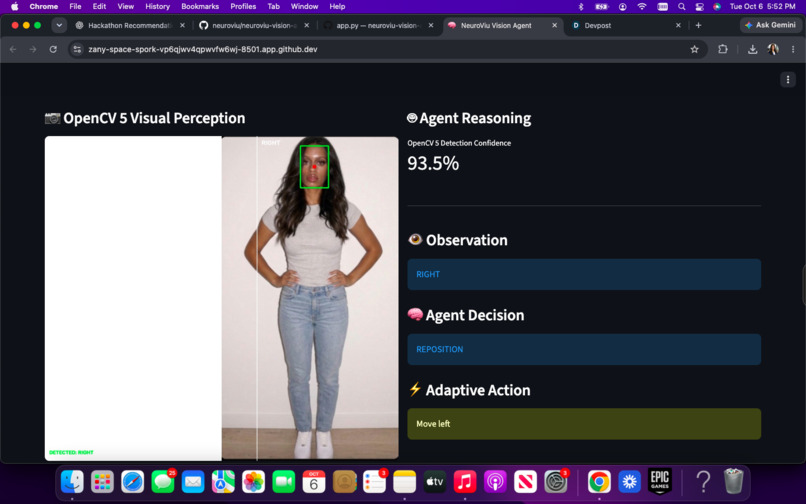Click the green face detection box
Image resolution: width=806 pixels, height=504 pixels.
(314, 167)
